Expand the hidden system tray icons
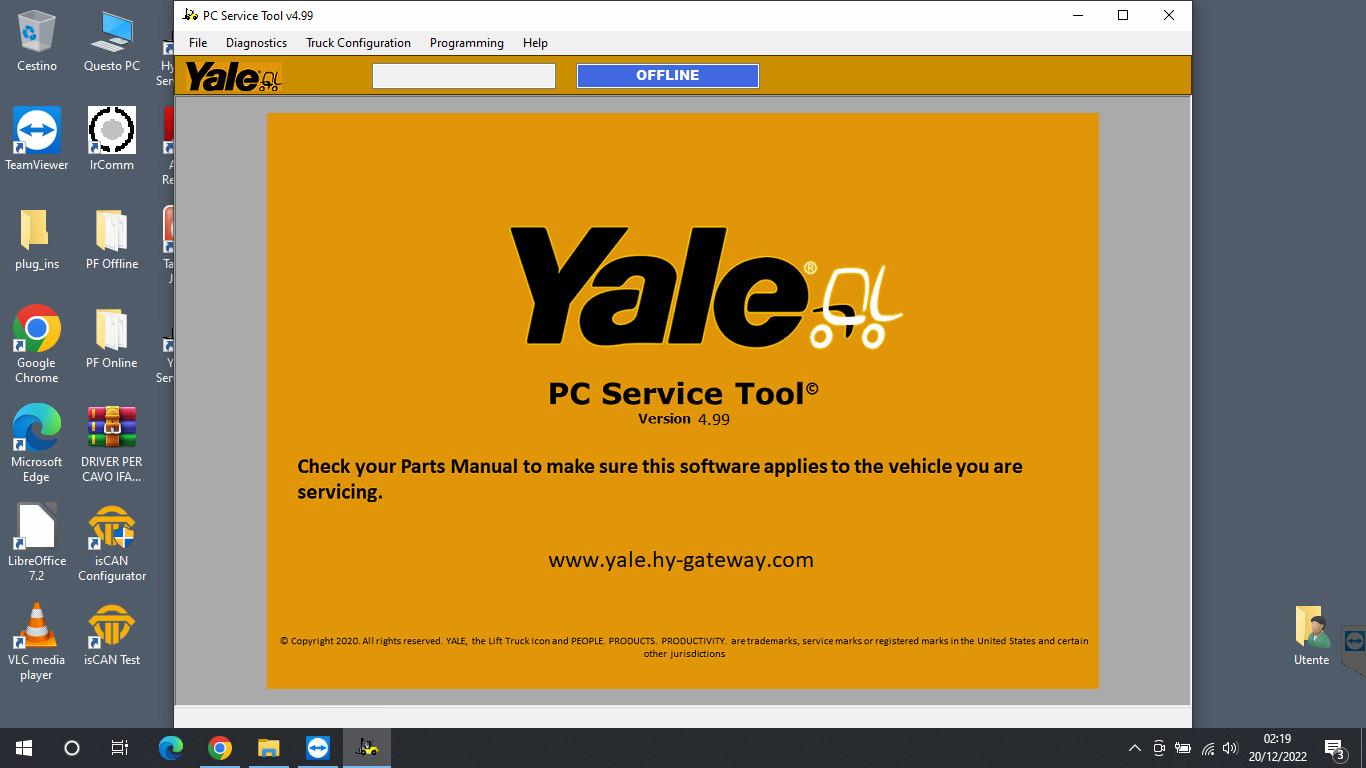1366x768 pixels. pos(1135,748)
